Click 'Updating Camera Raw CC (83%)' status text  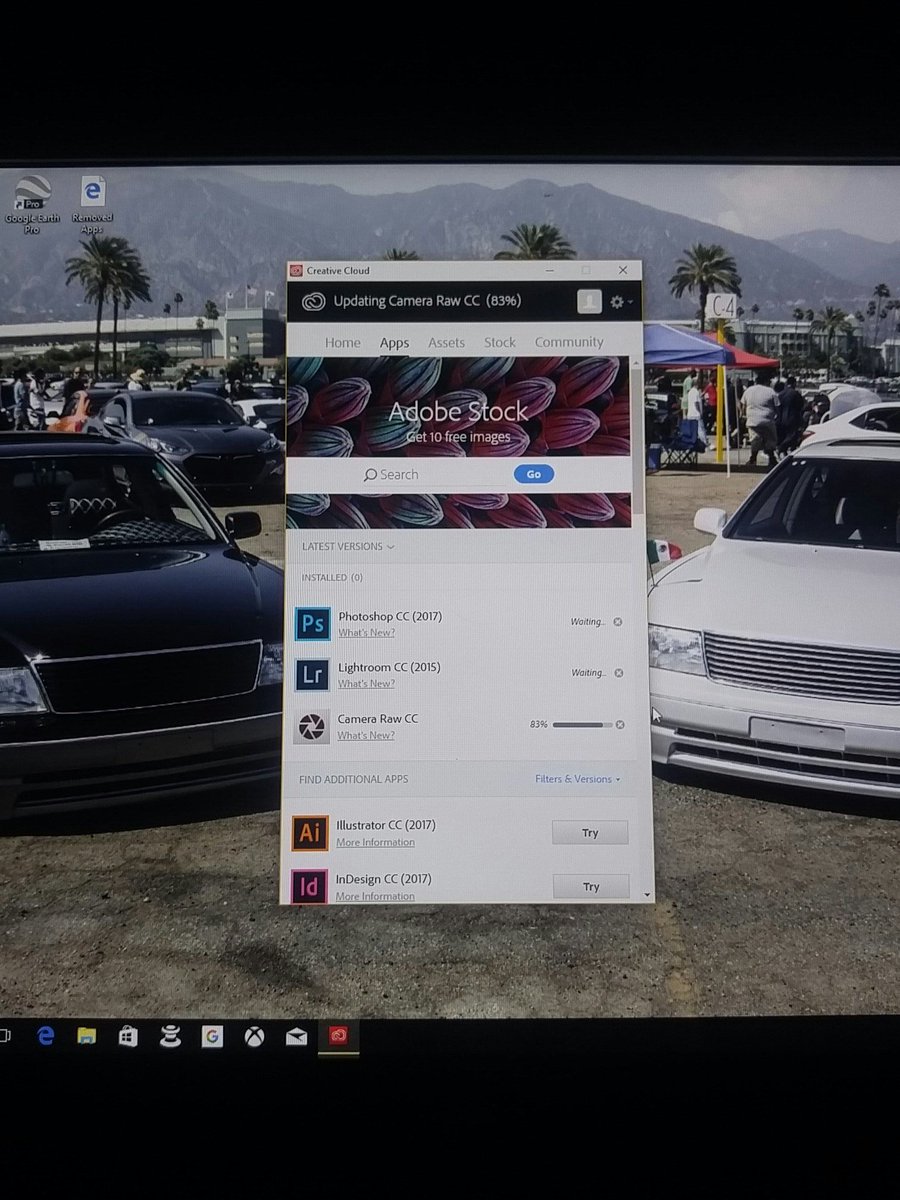(427, 301)
